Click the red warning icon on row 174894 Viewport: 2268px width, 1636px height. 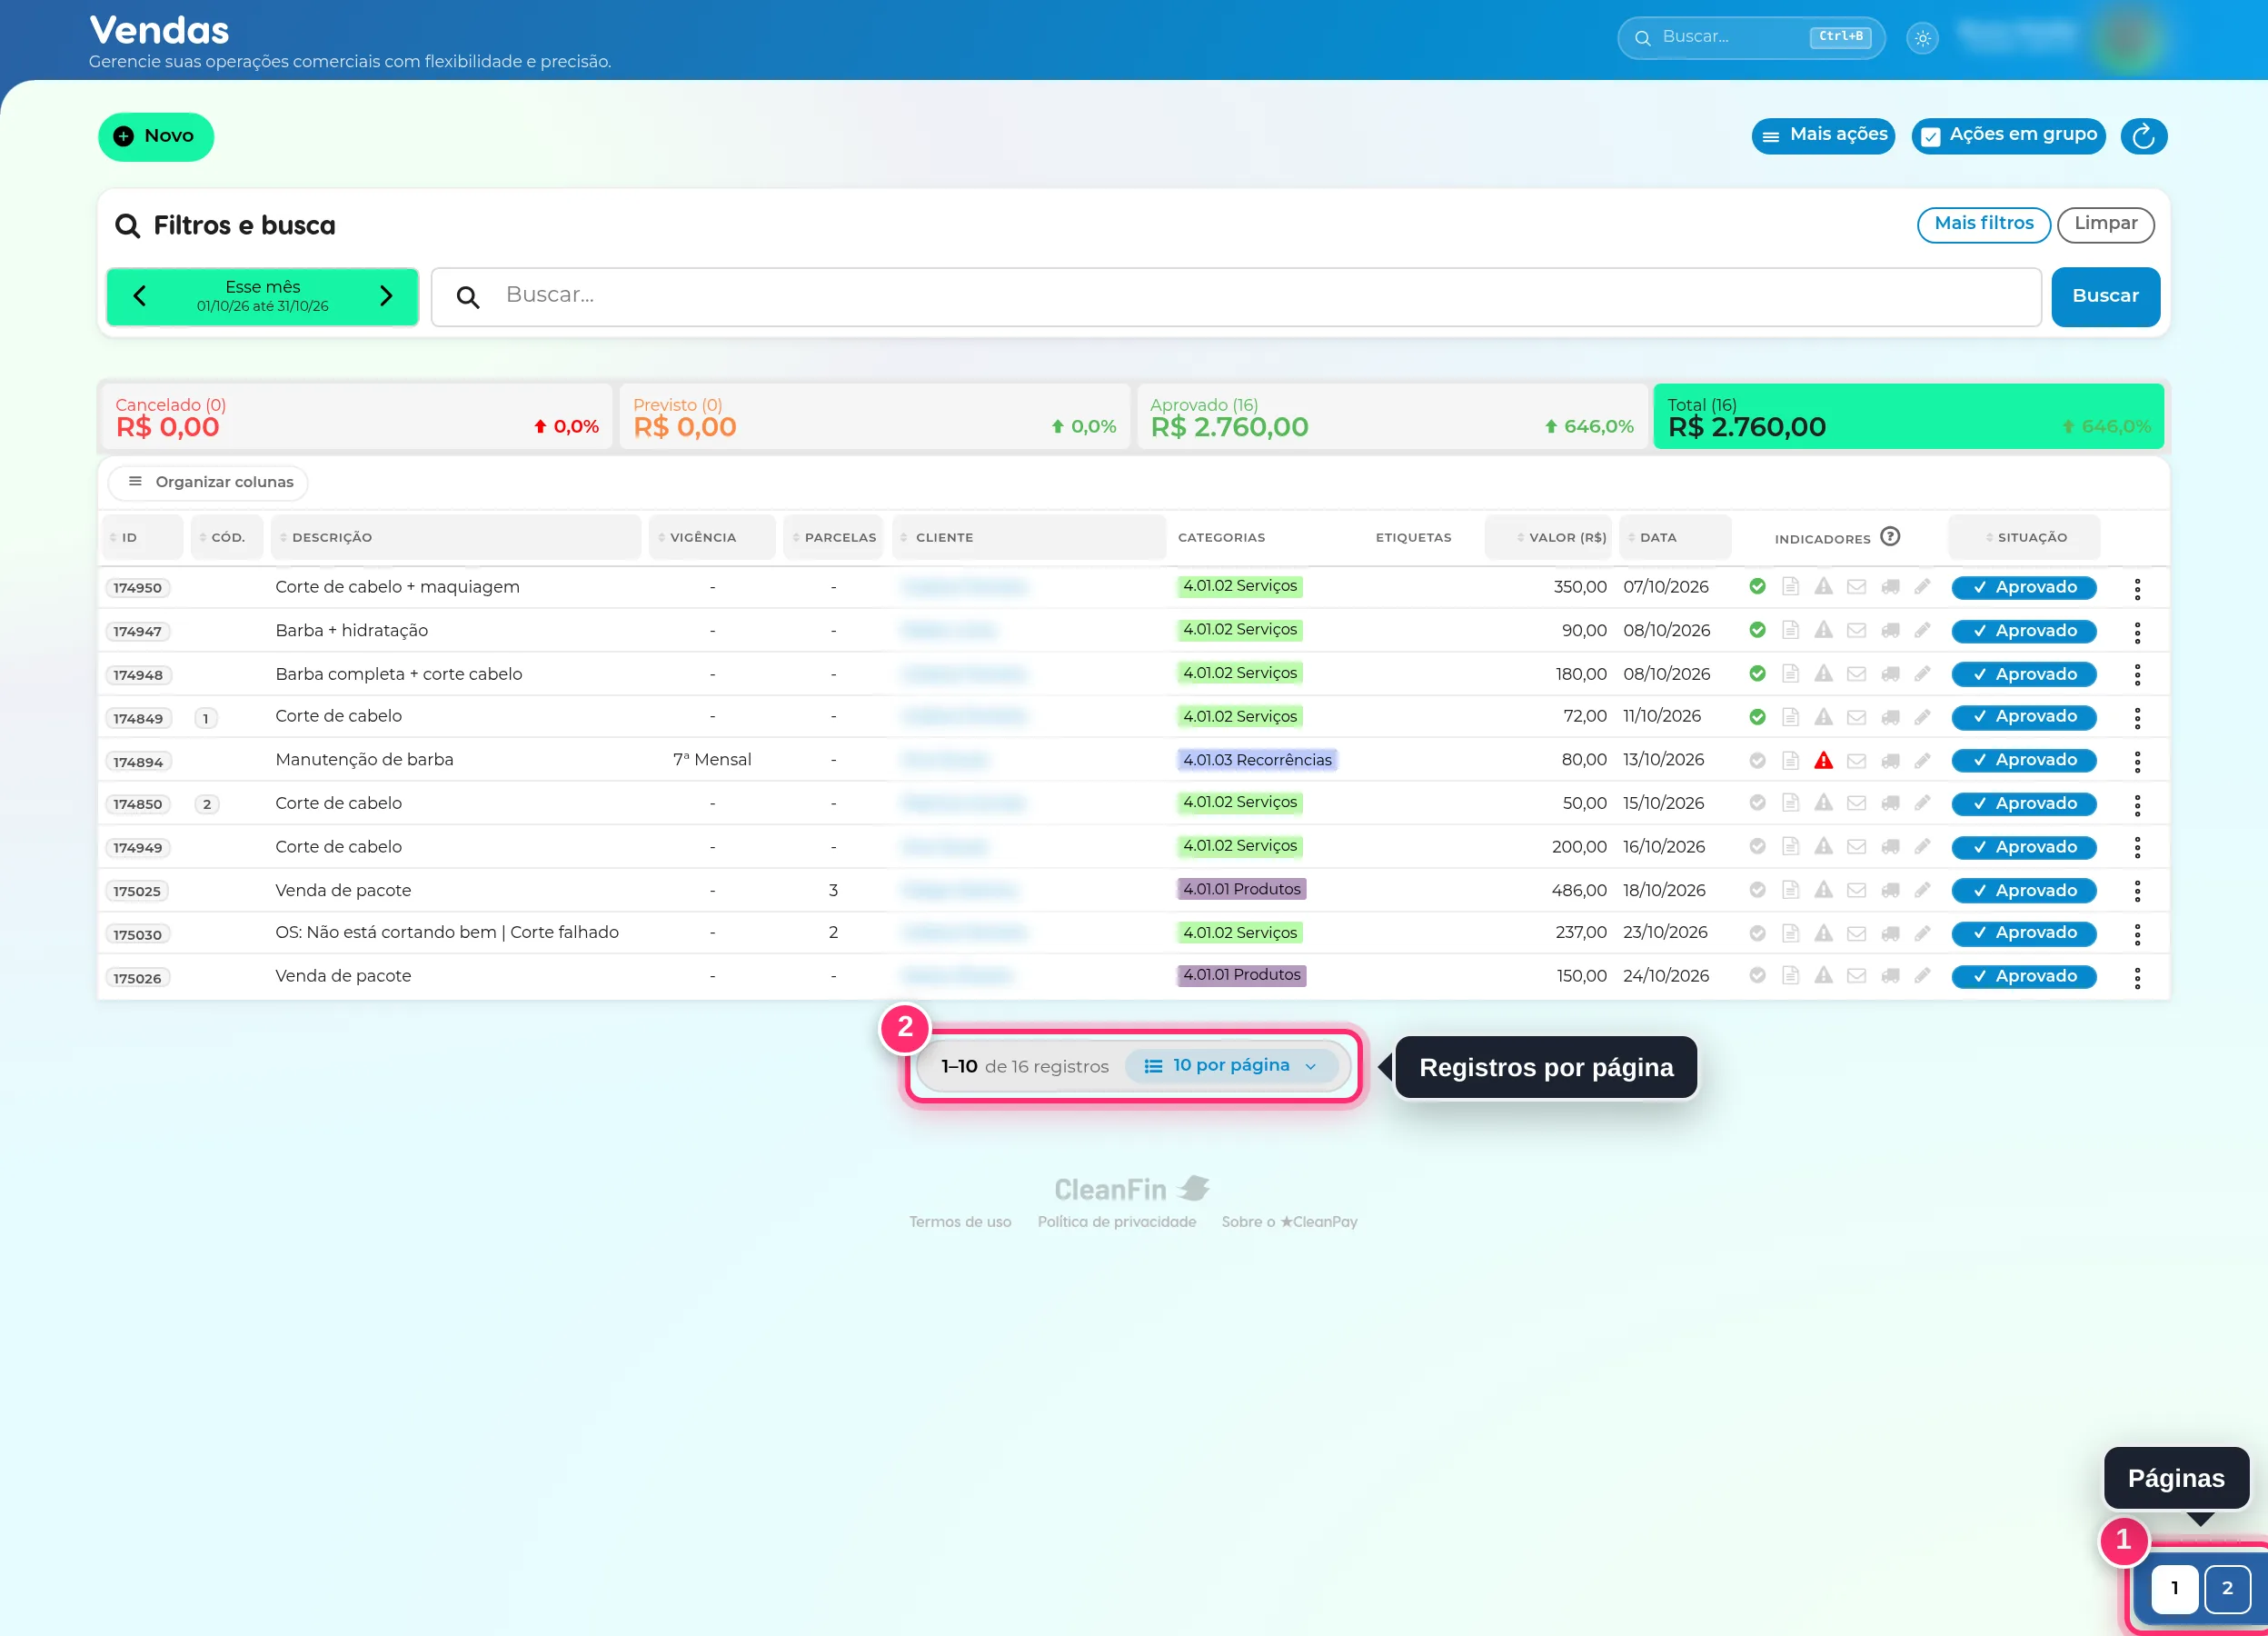pos(1823,760)
